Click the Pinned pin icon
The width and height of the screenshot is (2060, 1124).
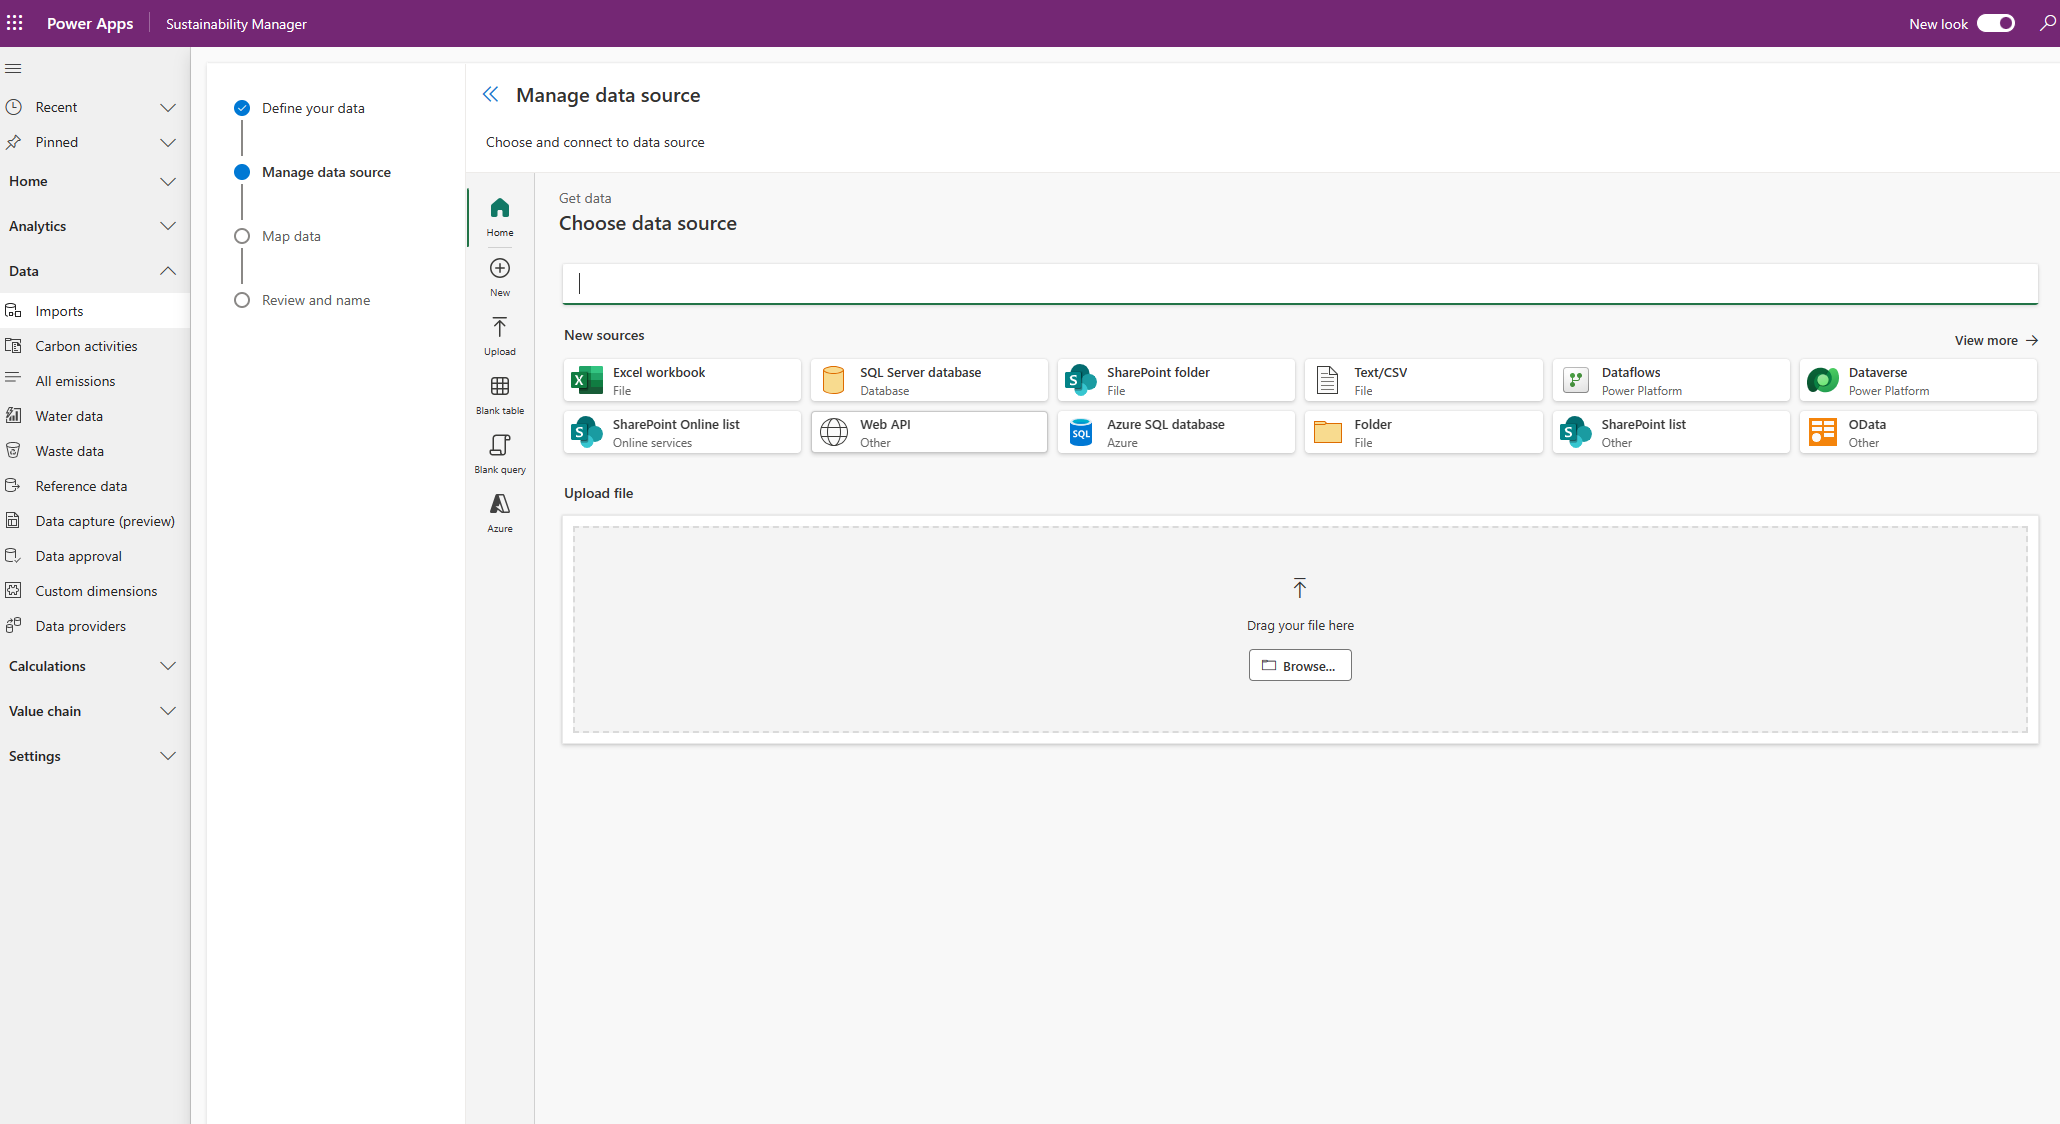click(x=13, y=142)
